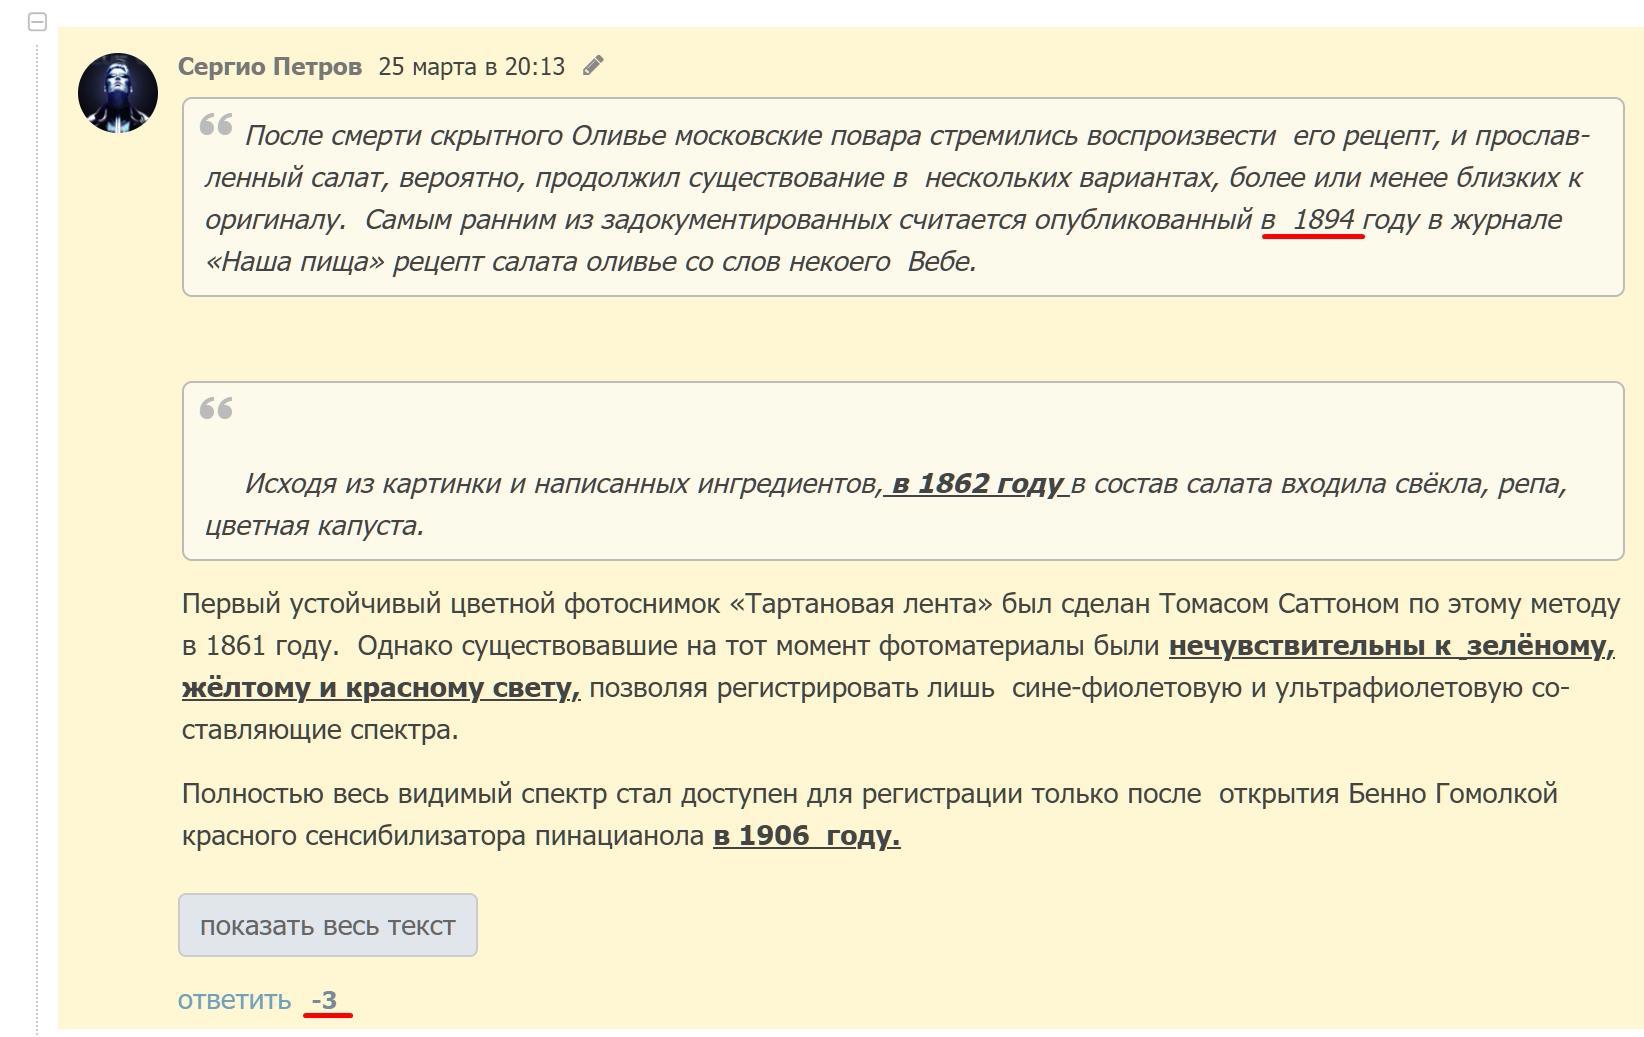Image resolution: width=1644 pixels, height=1037 pixels.
Task: Click the bold 'в 1862 году' text
Action: 977,484
